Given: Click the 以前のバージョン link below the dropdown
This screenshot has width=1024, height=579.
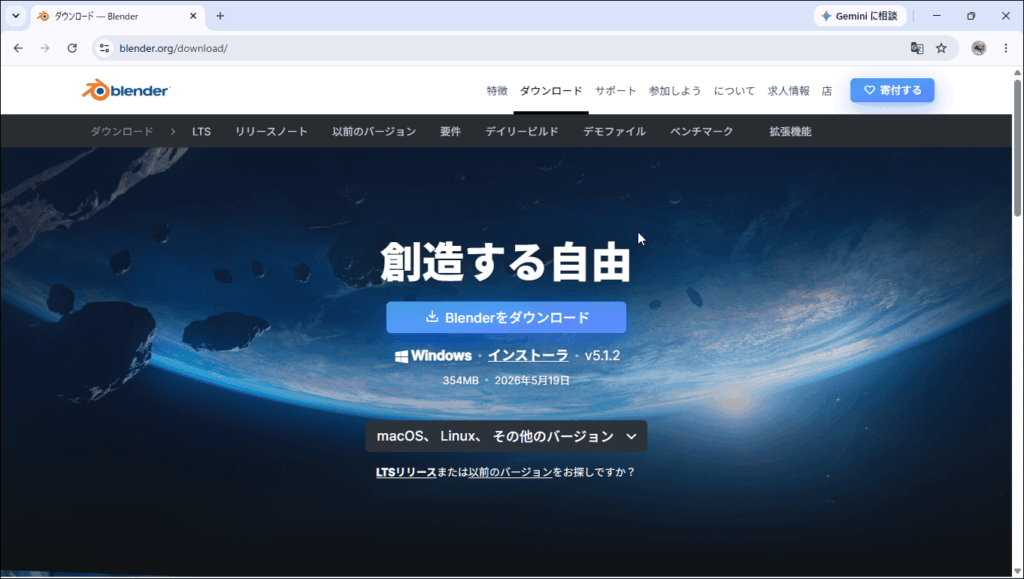Looking at the screenshot, I should pyautogui.click(x=510, y=472).
